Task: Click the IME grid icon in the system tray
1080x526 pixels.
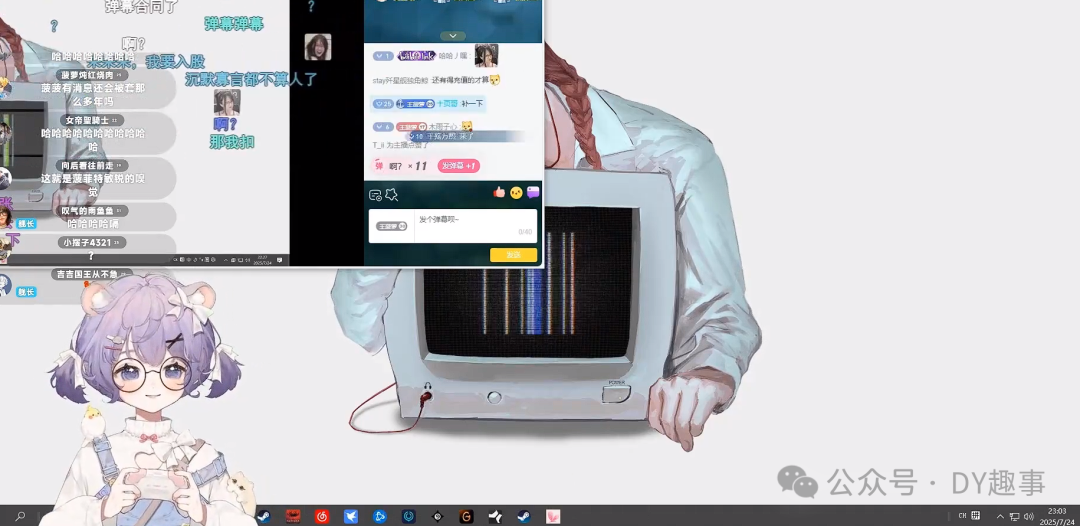Action: [x=976, y=515]
